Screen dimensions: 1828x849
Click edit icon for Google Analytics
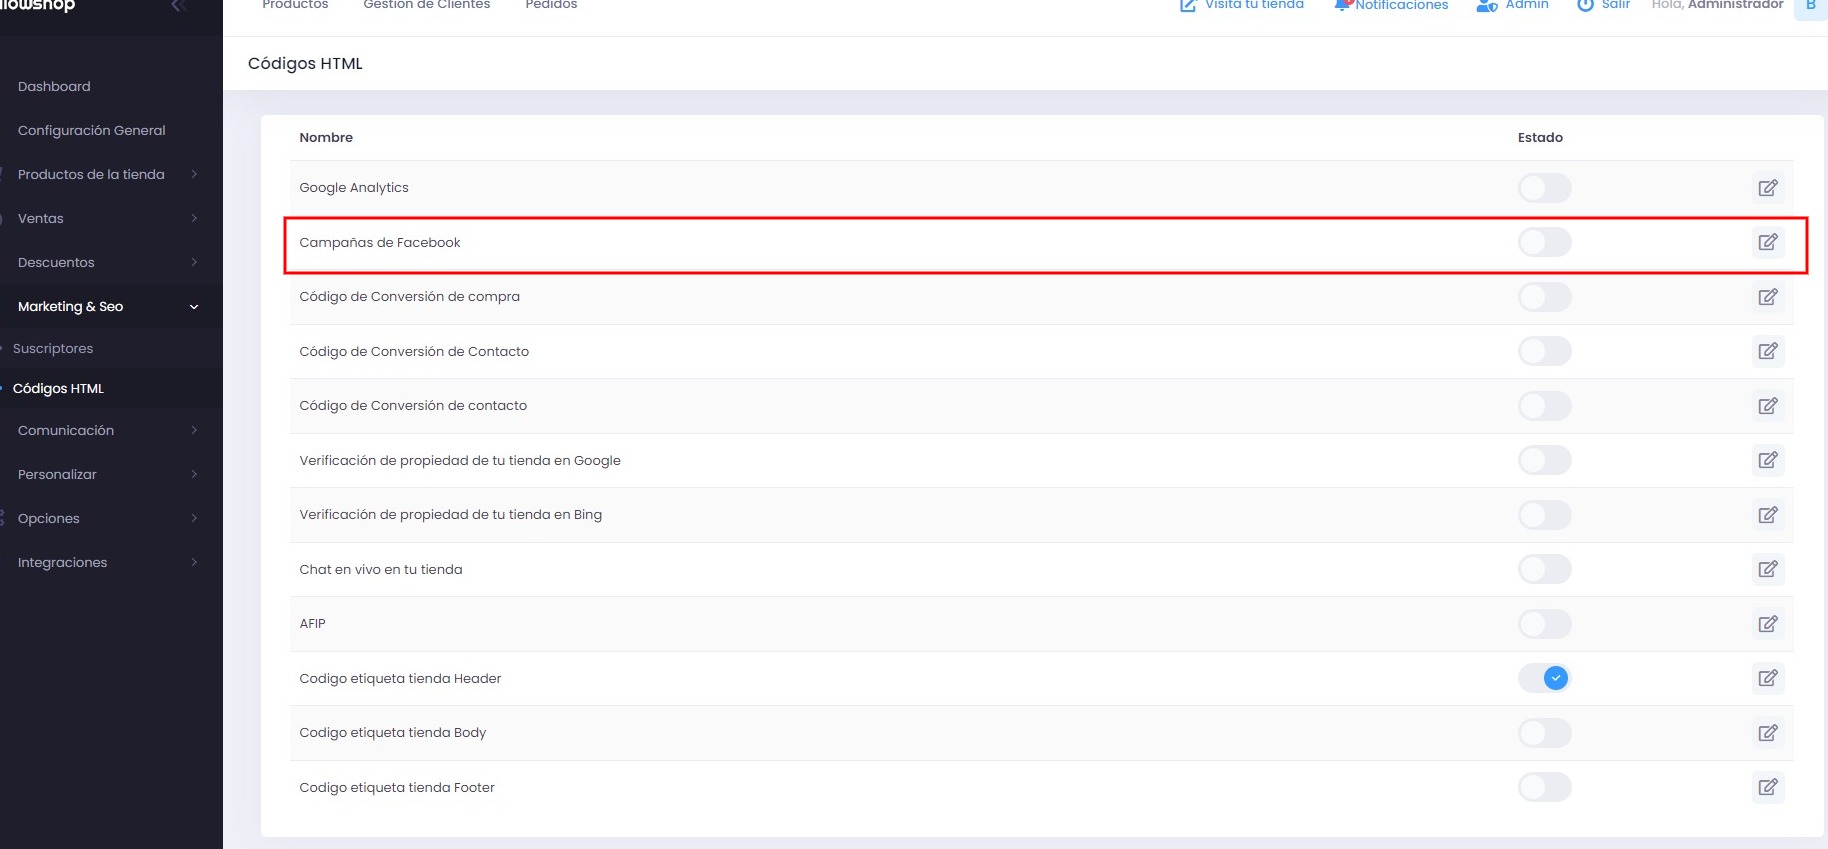tap(1767, 188)
